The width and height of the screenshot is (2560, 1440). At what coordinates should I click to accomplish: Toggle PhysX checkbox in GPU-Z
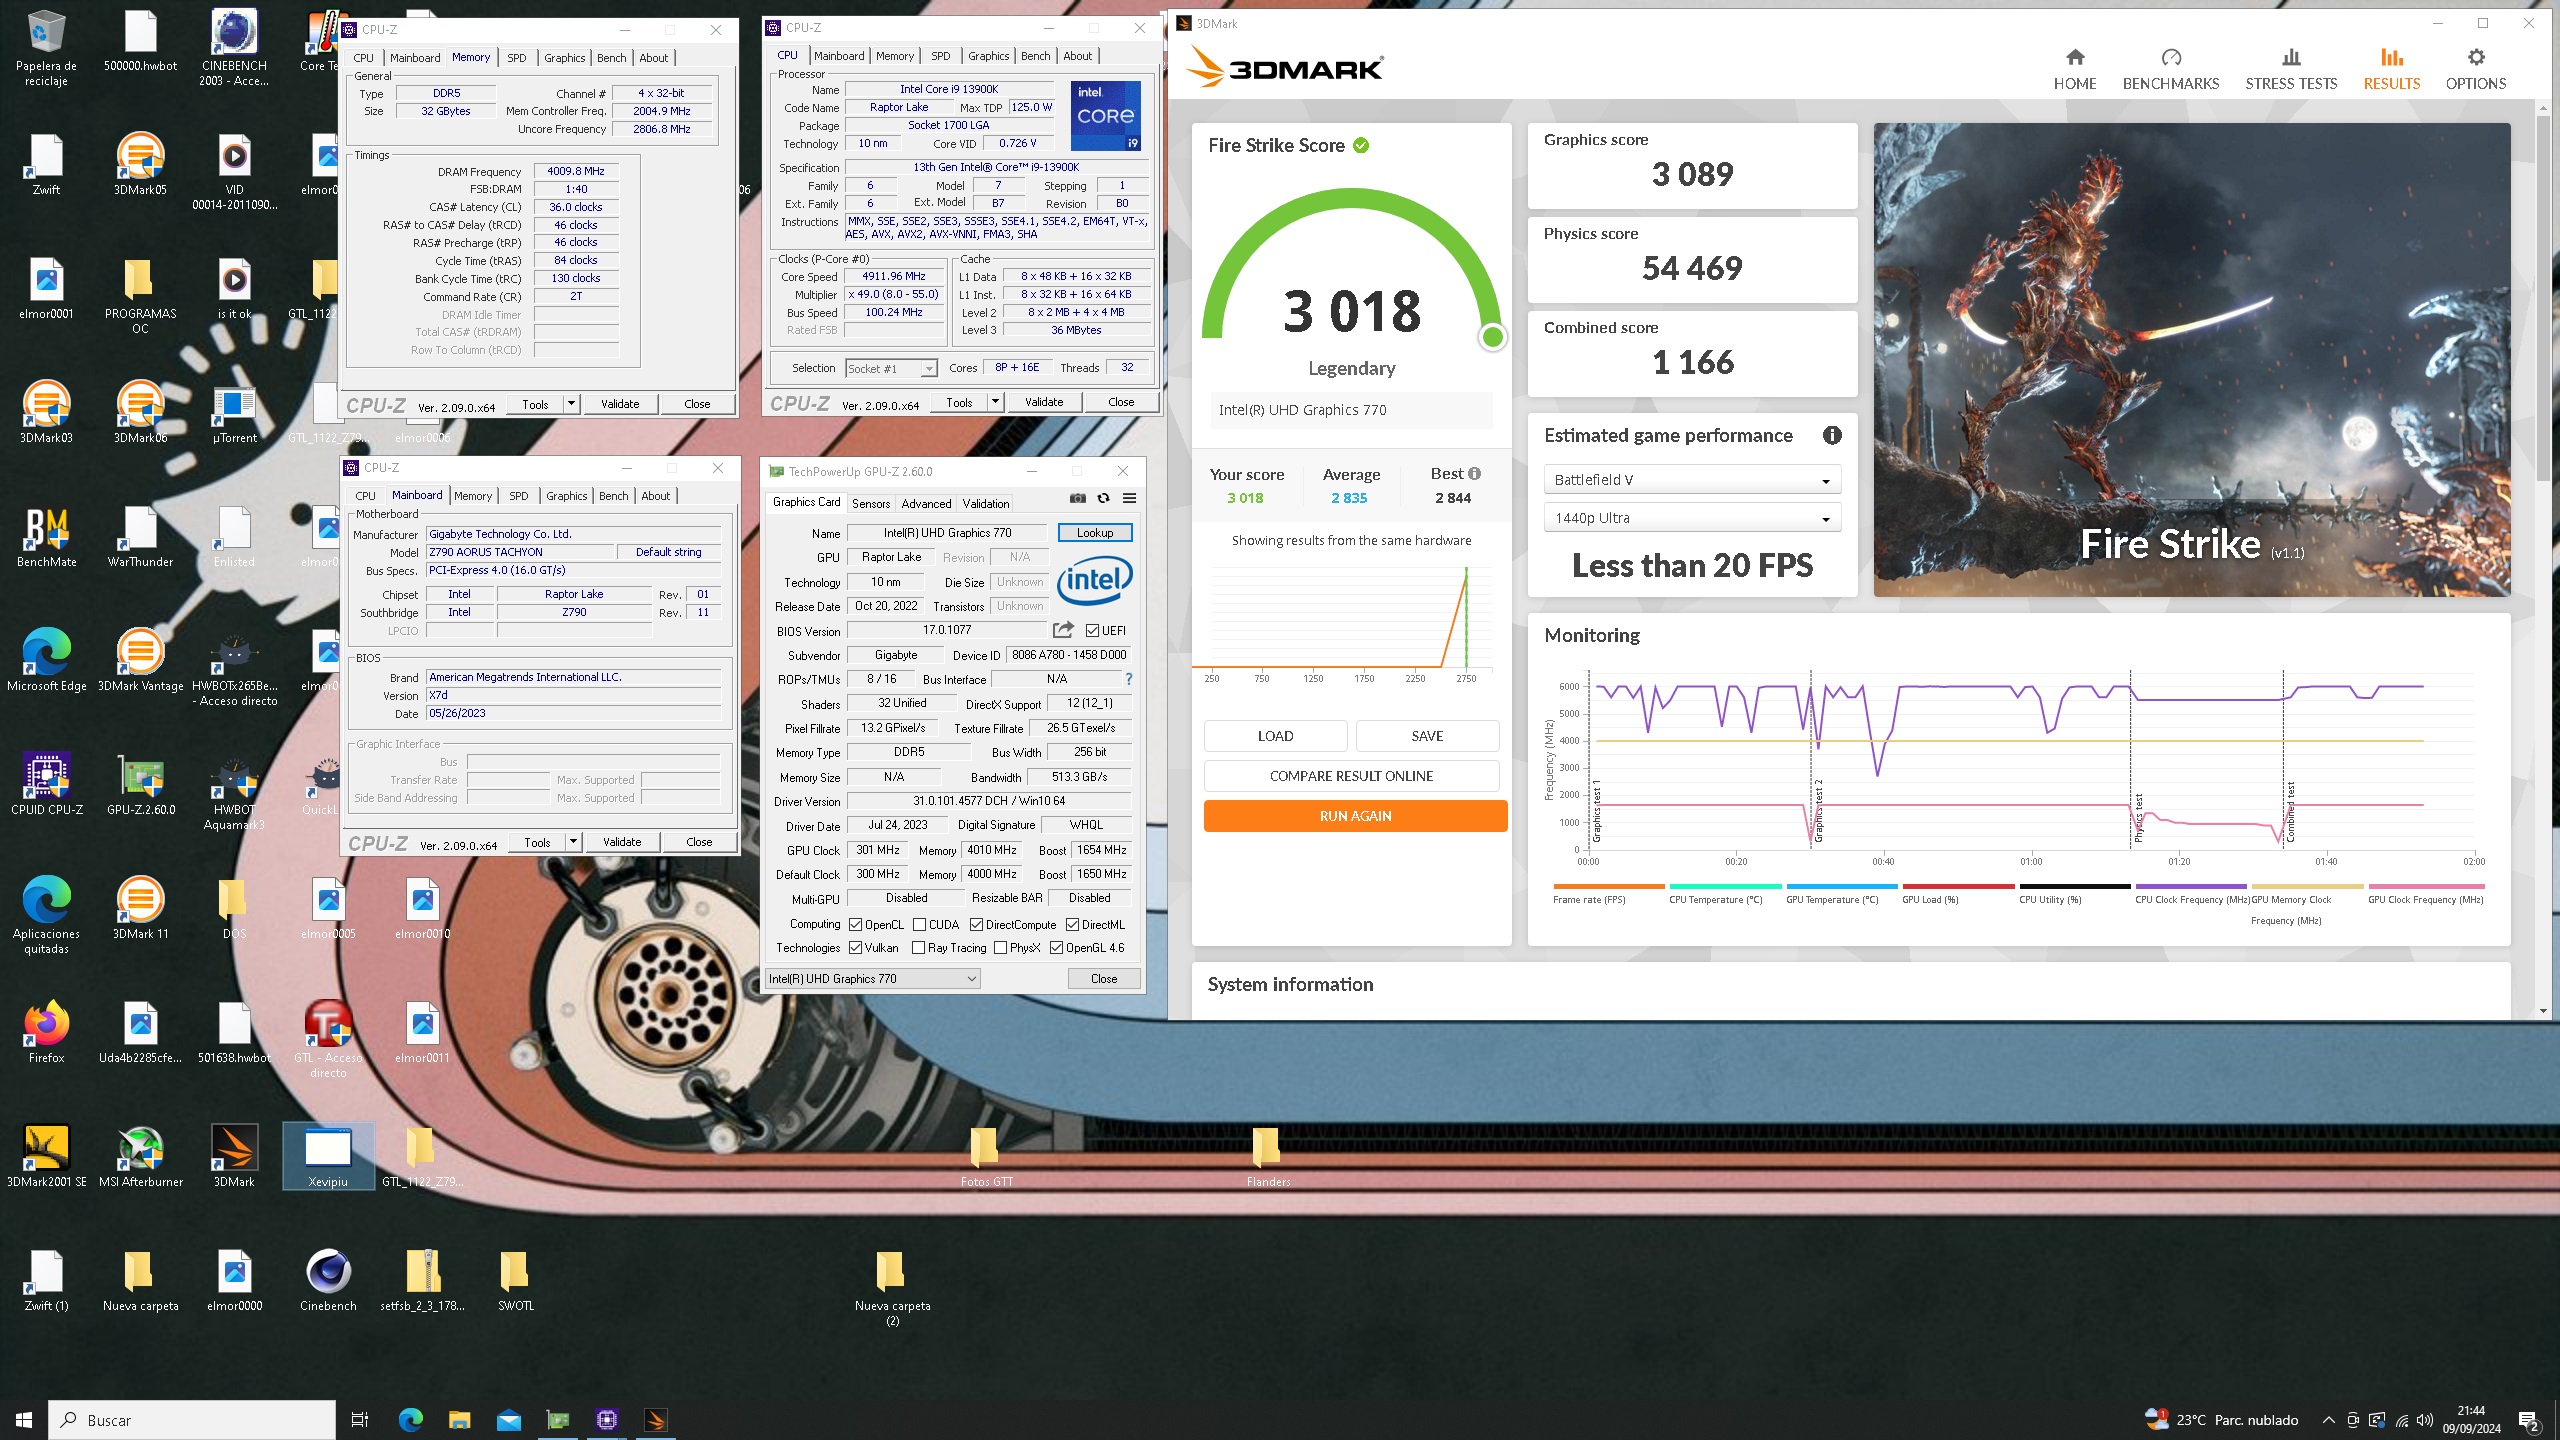click(x=1000, y=948)
